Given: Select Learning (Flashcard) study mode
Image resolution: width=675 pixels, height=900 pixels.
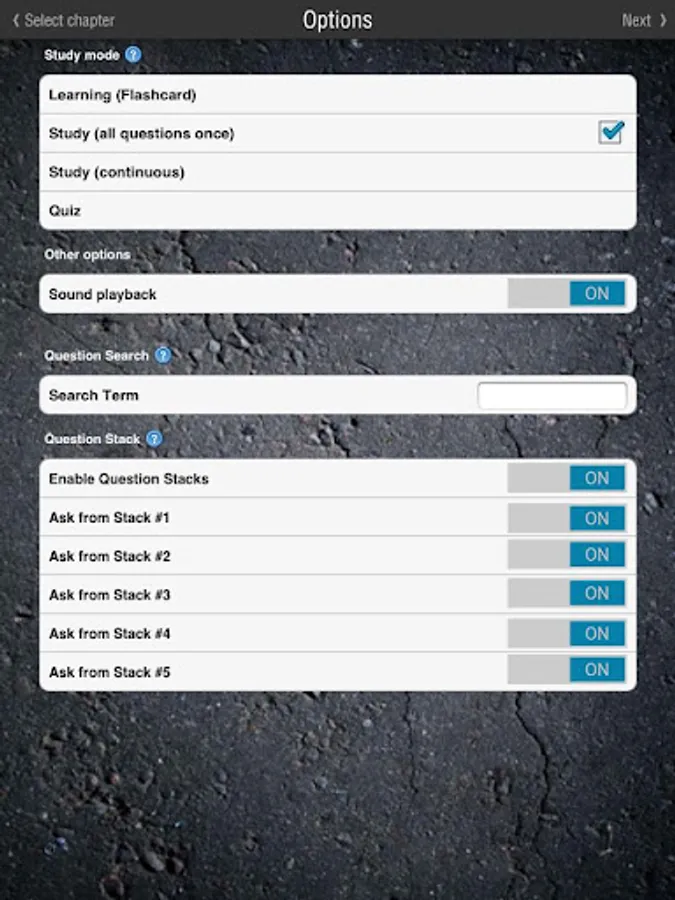Looking at the screenshot, I should coord(300,95).
